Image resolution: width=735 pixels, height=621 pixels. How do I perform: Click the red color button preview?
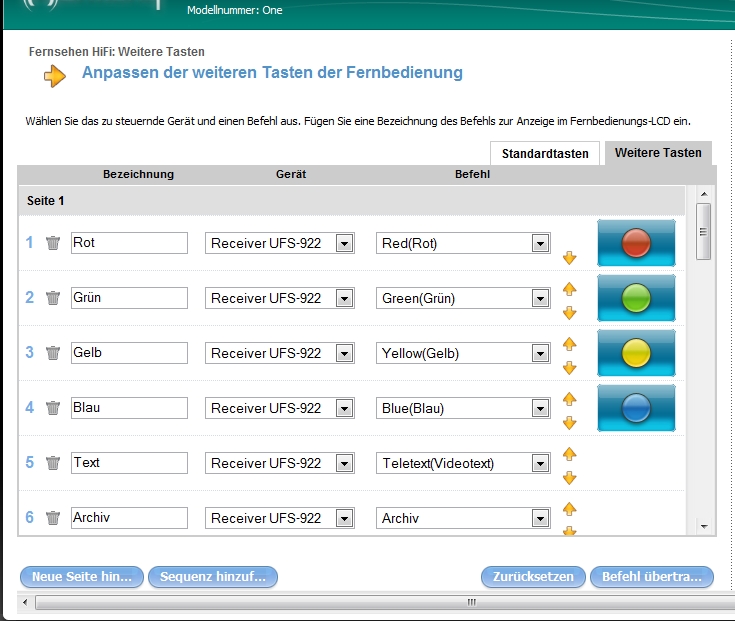[636, 243]
